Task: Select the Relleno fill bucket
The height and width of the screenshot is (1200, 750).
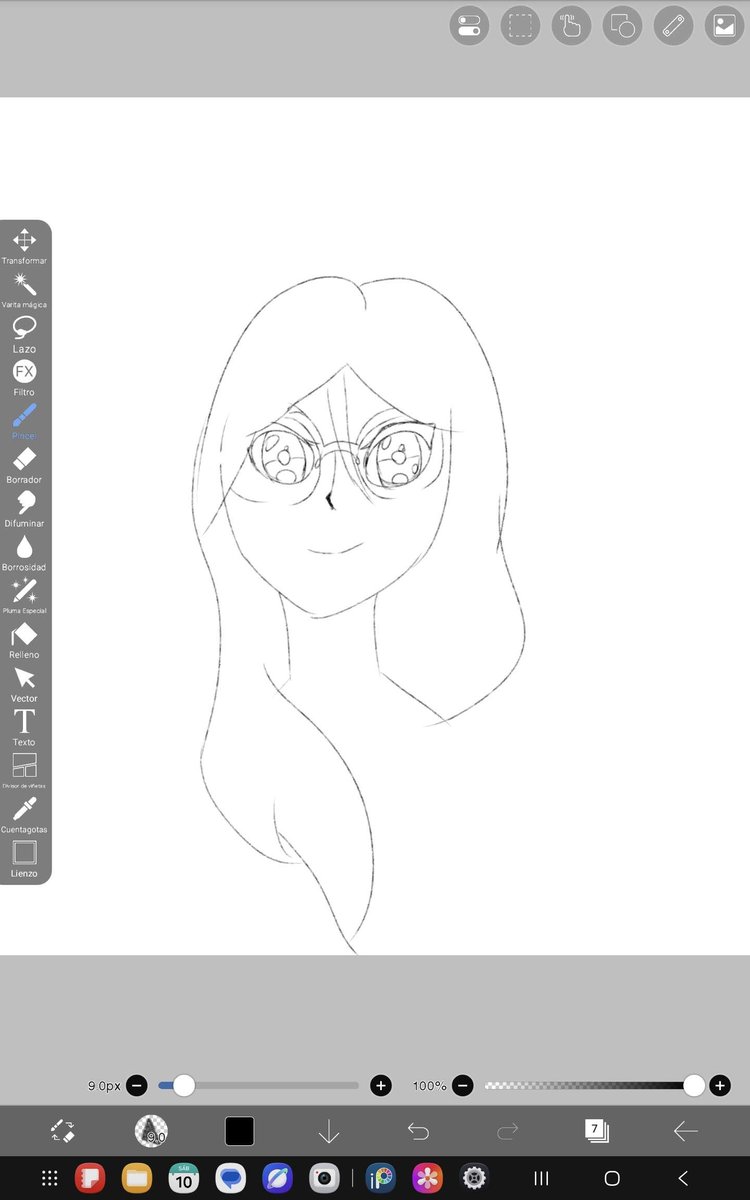Action: click(x=24, y=640)
